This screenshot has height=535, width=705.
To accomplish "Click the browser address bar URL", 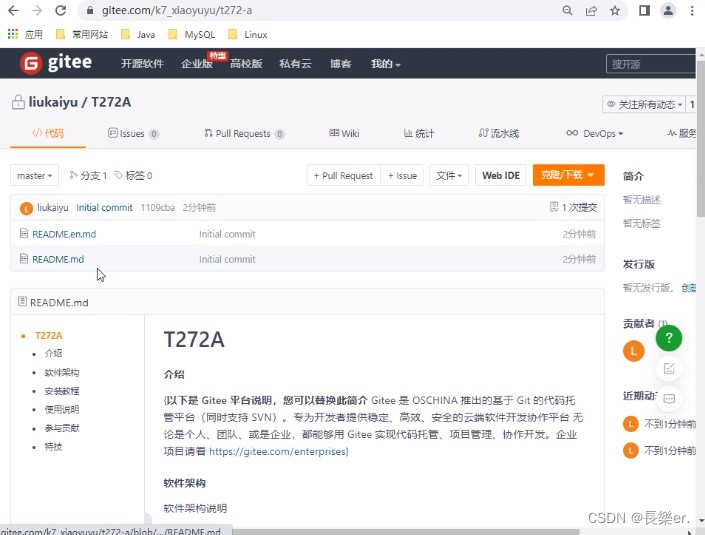I will (x=176, y=10).
